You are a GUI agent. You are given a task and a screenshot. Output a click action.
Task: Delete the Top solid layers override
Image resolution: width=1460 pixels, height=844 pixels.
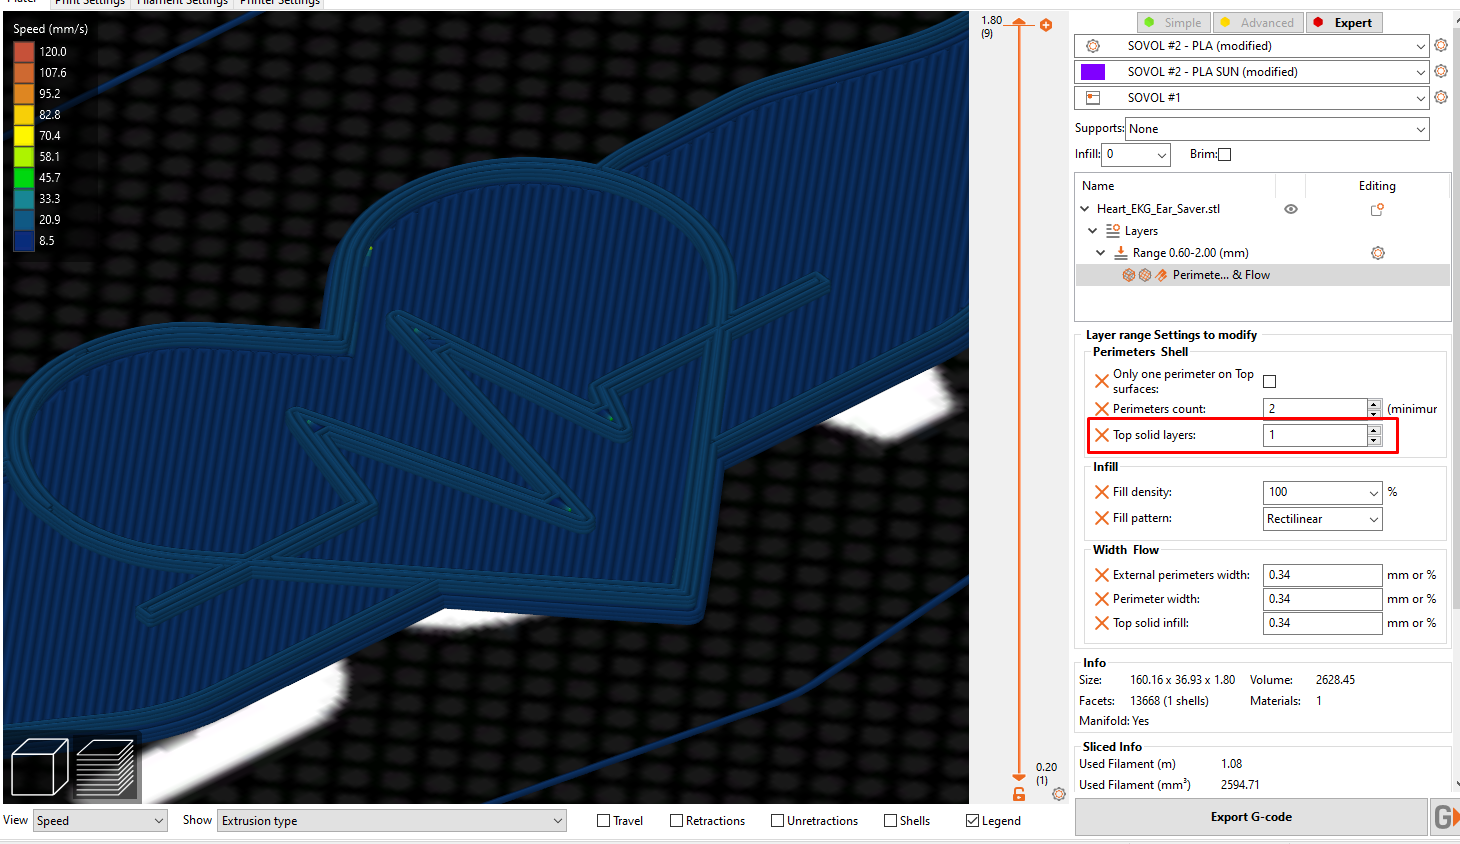[1101, 435]
